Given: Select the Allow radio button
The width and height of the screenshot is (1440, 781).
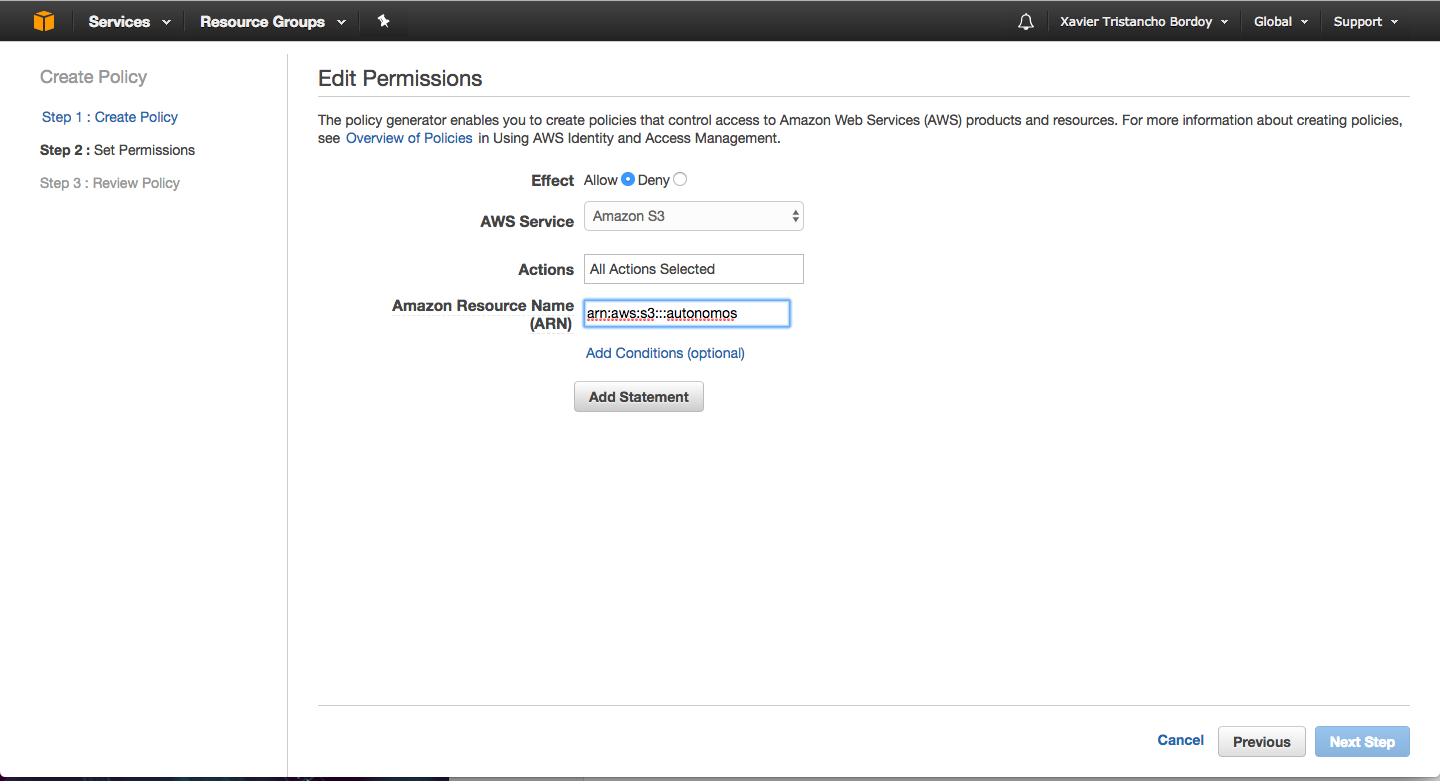Looking at the screenshot, I should coord(628,179).
